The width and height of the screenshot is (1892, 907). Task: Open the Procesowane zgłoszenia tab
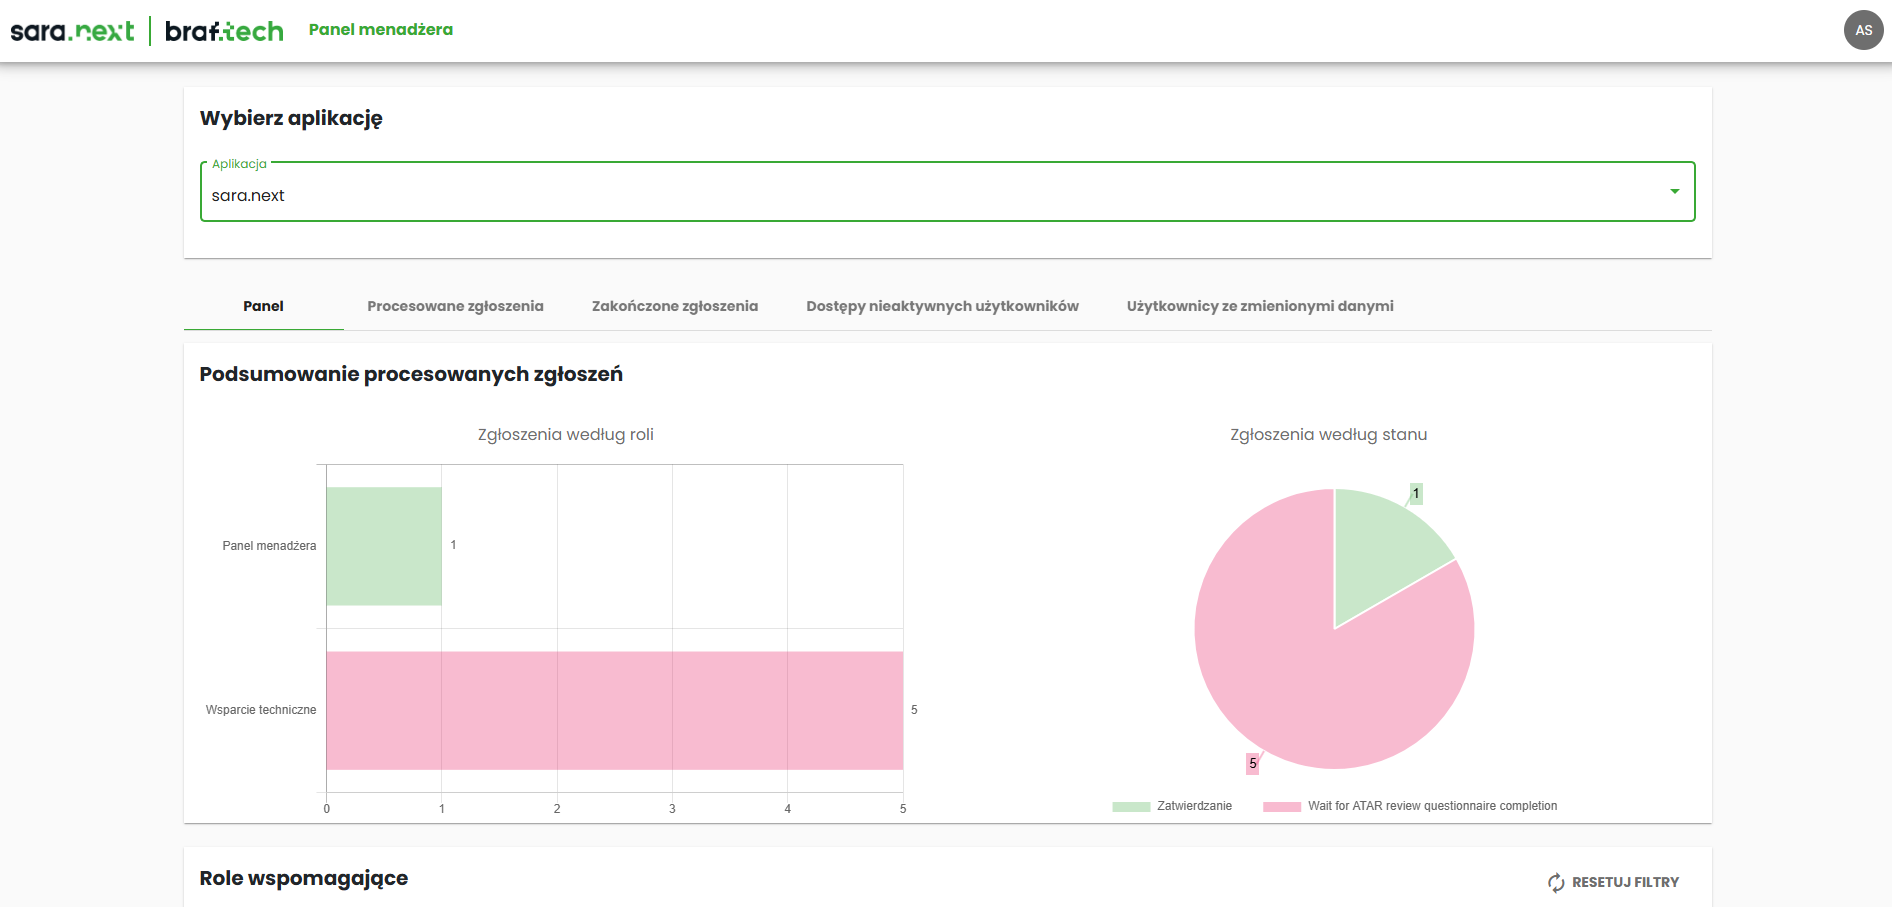point(455,306)
